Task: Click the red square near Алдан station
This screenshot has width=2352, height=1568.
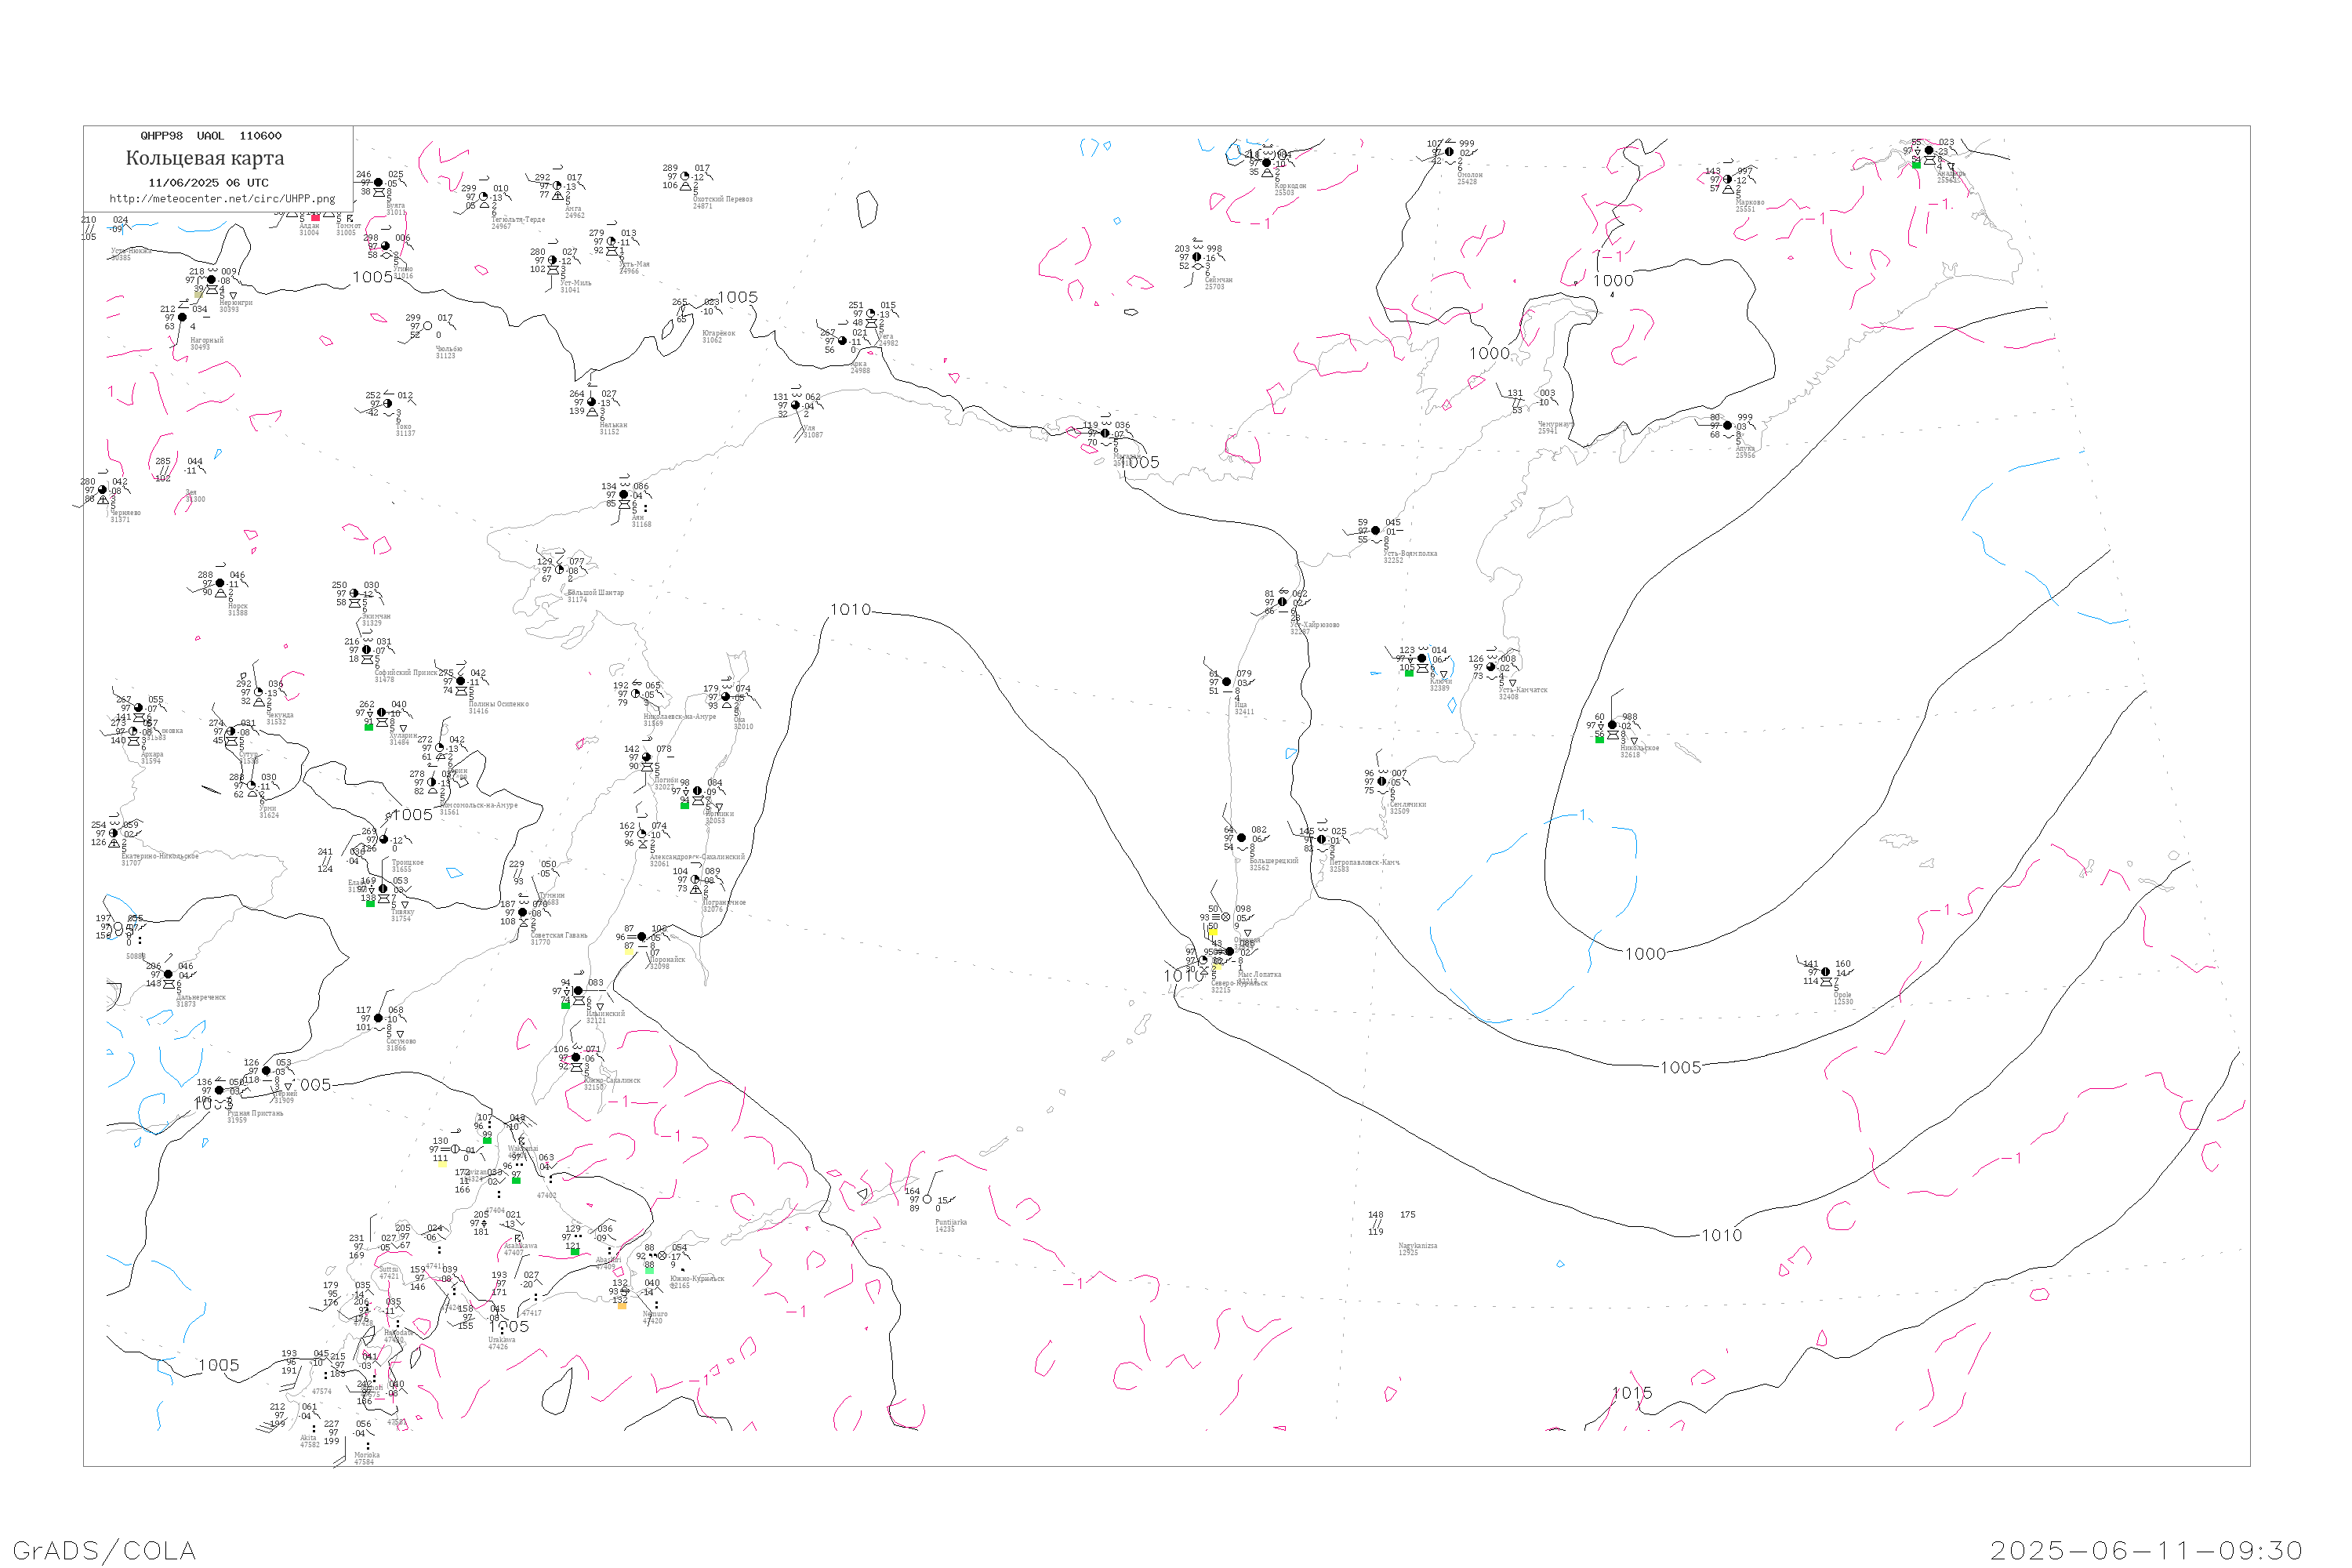Action: click(x=316, y=217)
